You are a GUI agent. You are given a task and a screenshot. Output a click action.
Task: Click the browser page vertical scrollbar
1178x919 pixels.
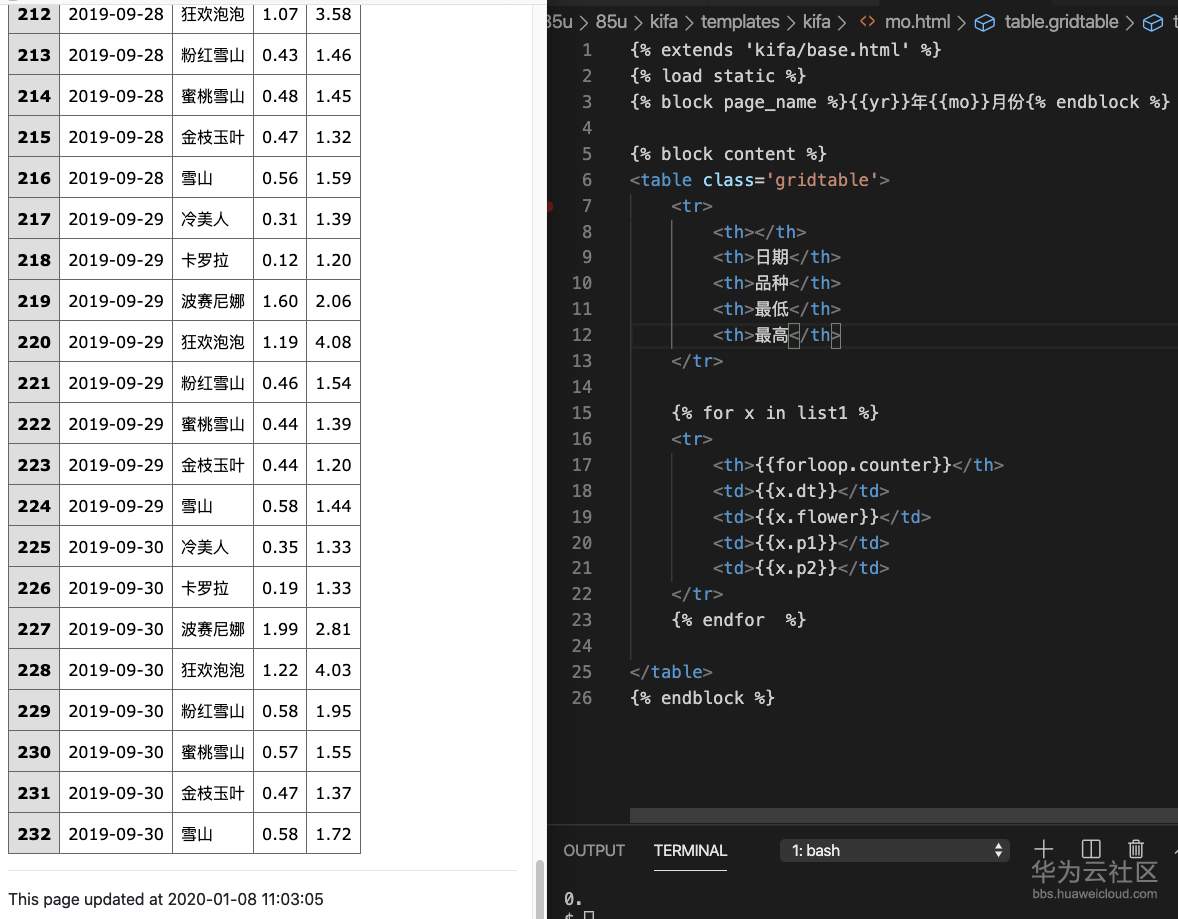coord(539,889)
